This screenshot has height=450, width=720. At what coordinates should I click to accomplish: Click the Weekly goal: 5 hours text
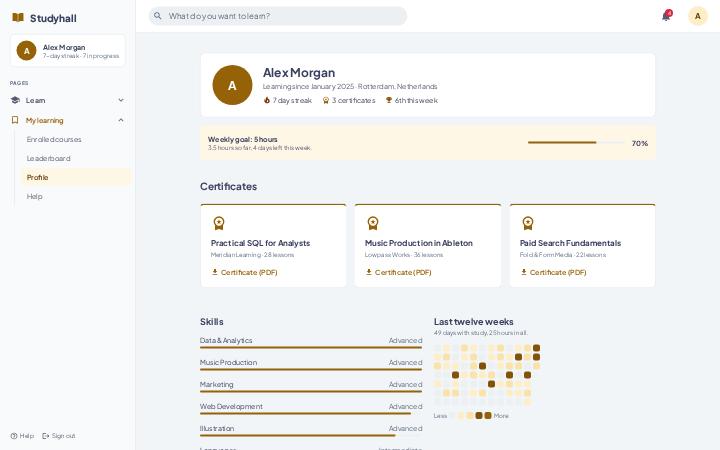coord(242,139)
